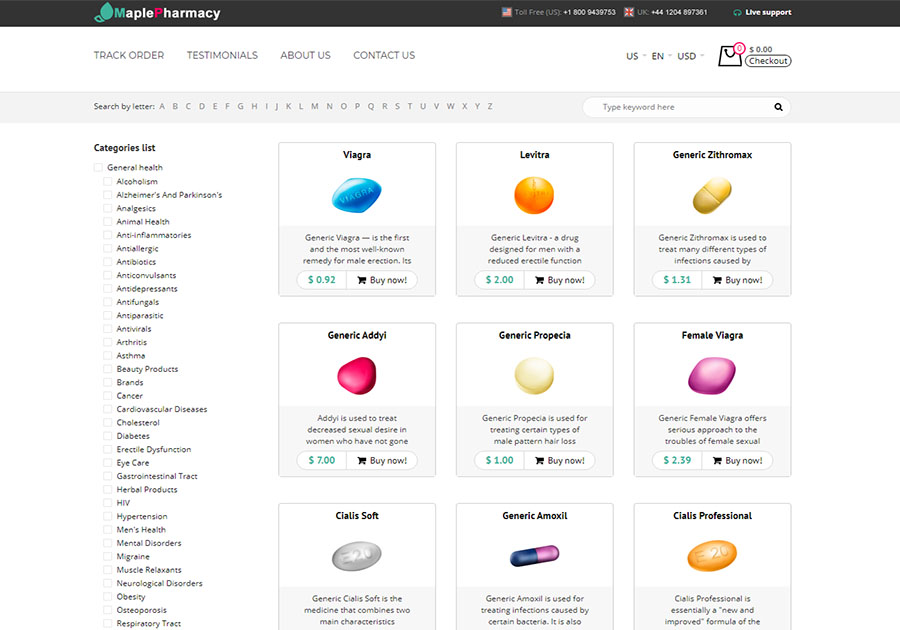Search by letter V
Viewport: 900px width, 630px height.
click(x=436, y=106)
